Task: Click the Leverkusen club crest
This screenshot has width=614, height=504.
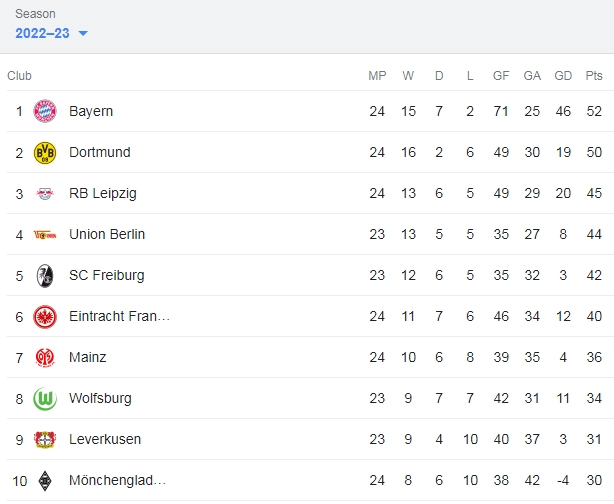Action: pos(45,439)
